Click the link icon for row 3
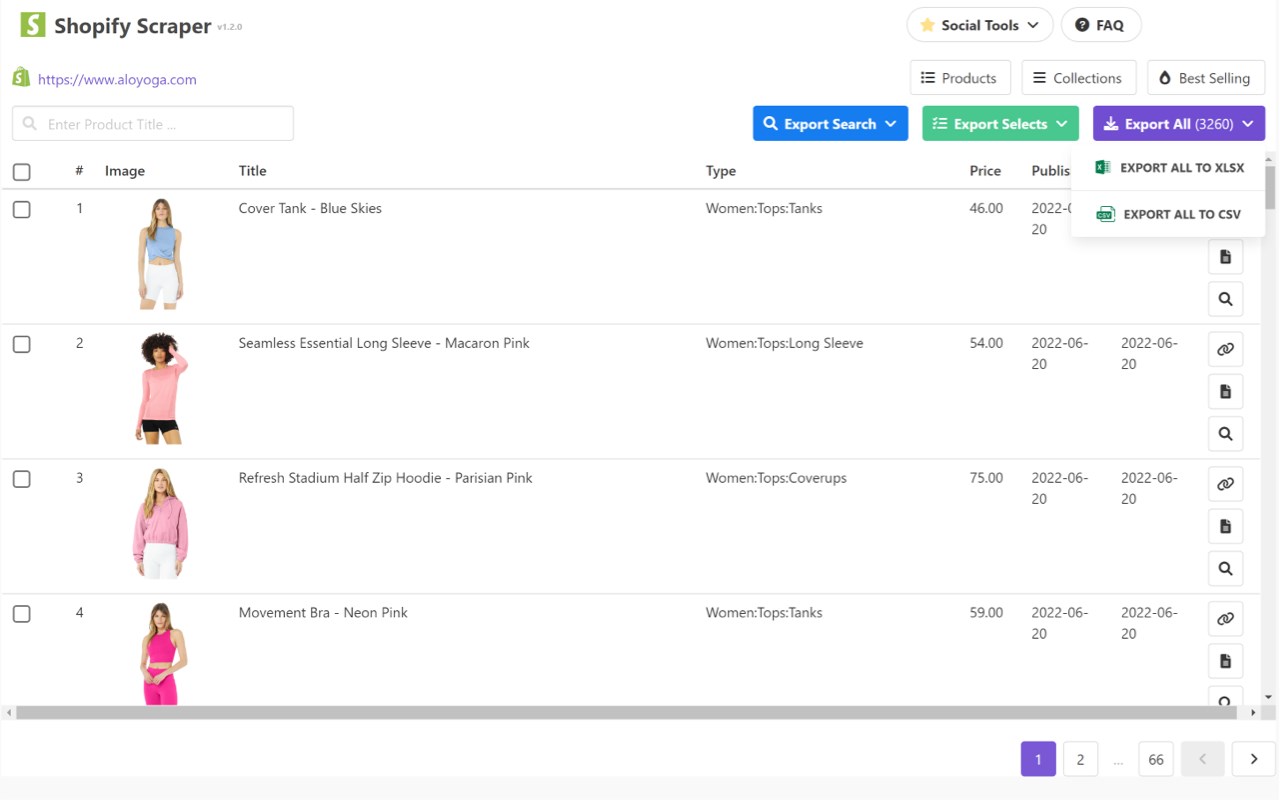This screenshot has height=800, width=1280. pyautogui.click(x=1225, y=484)
